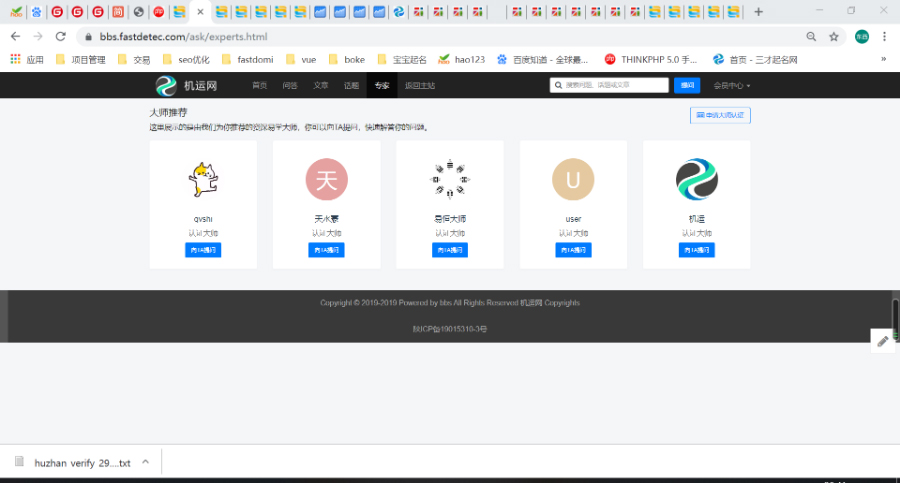Open the huzhan verify txt download
This screenshot has width=900, height=483.
point(82,462)
